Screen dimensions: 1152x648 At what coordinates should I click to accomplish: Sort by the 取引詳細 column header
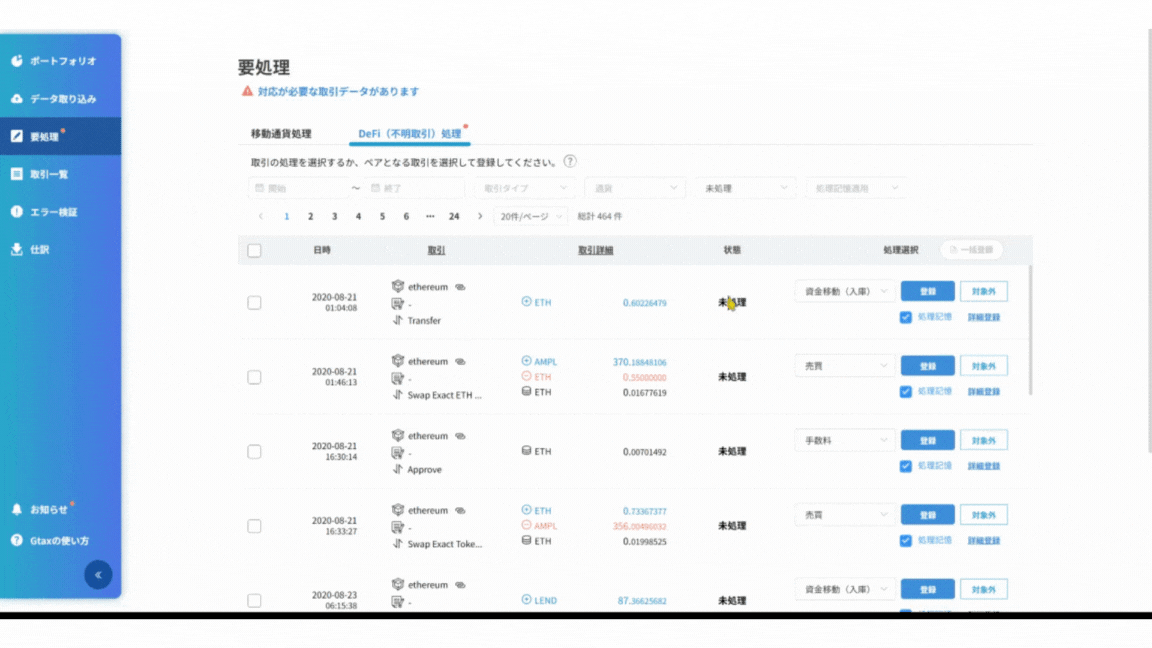click(x=595, y=250)
